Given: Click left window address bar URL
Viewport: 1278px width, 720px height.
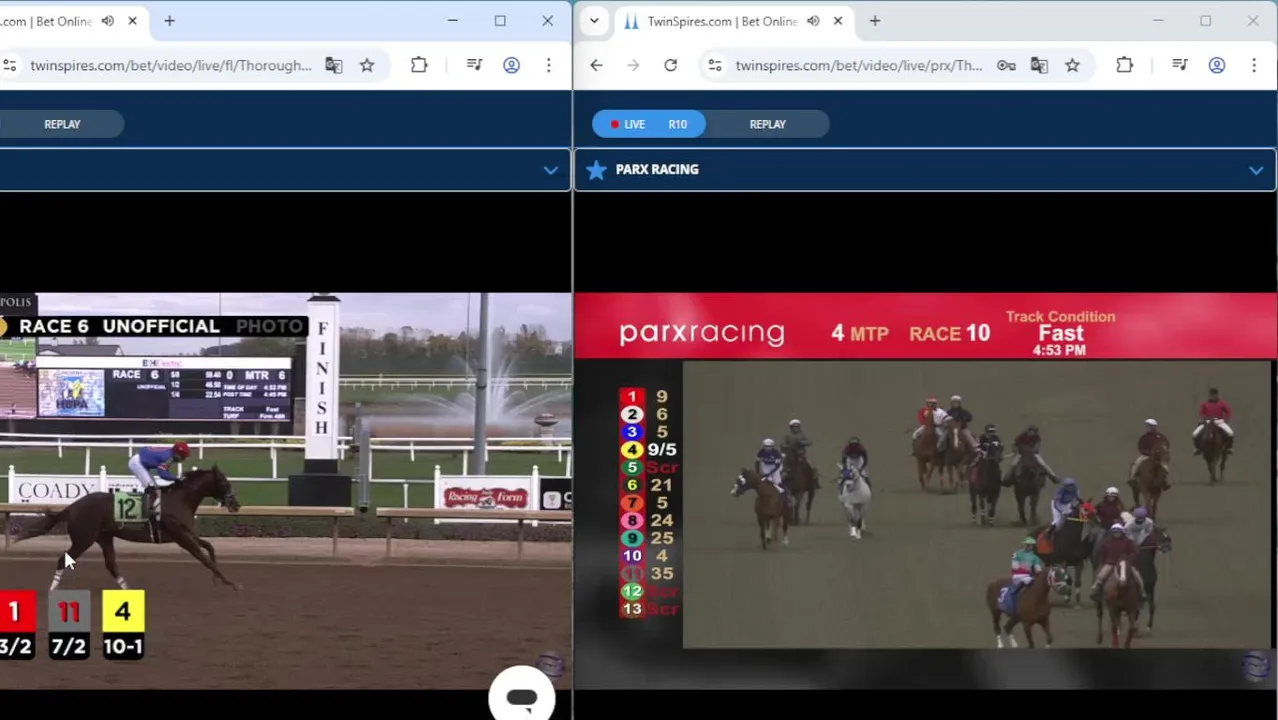Looking at the screenshot, I should click(x=171, y=65).
